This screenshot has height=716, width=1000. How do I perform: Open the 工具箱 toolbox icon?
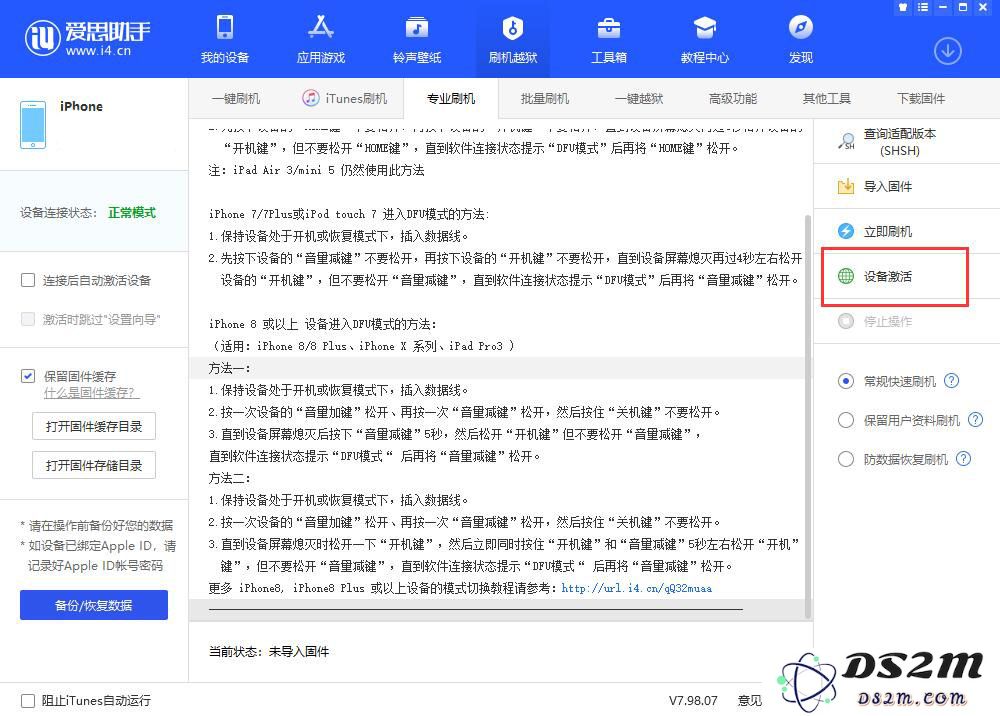(609, 27)
